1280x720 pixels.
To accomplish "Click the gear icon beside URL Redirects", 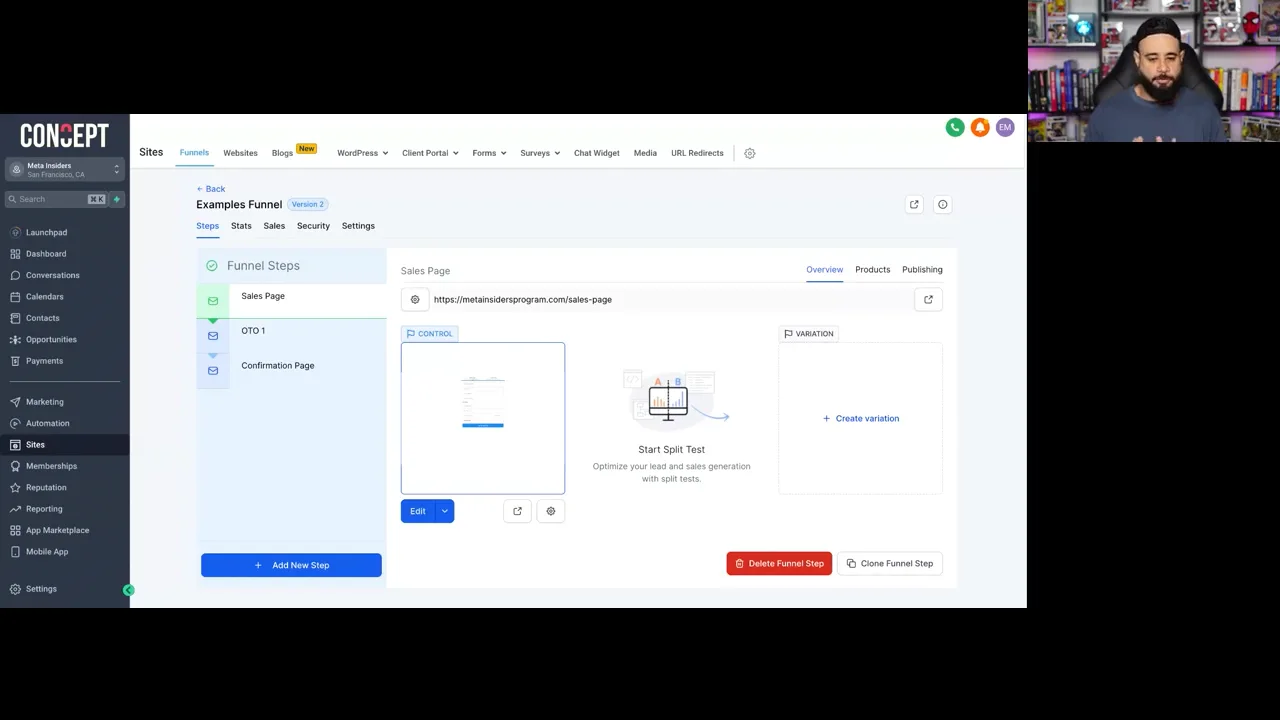I will [750, 153].
